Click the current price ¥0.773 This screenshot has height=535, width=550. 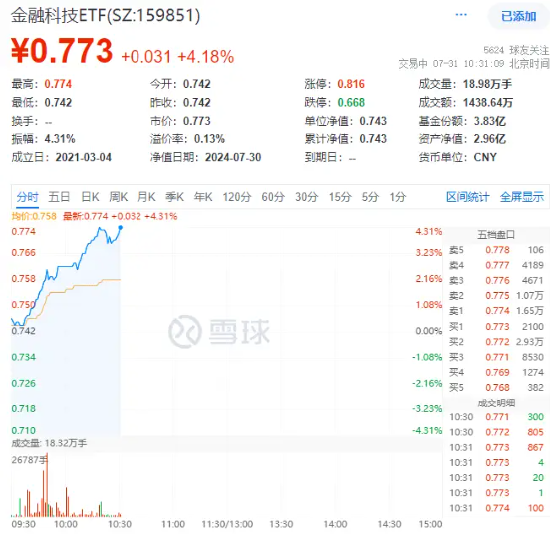coord(62,51)
